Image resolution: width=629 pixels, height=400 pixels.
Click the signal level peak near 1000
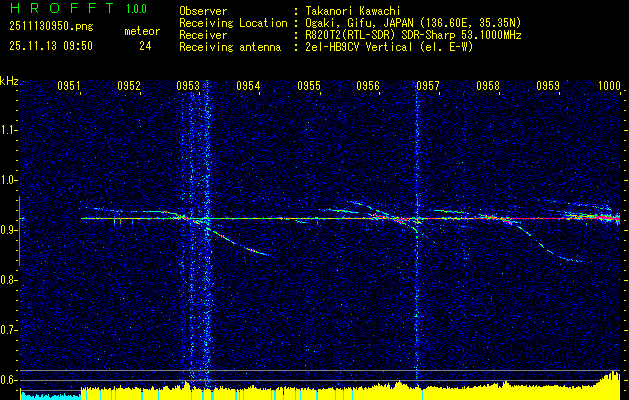pos(612,385)
